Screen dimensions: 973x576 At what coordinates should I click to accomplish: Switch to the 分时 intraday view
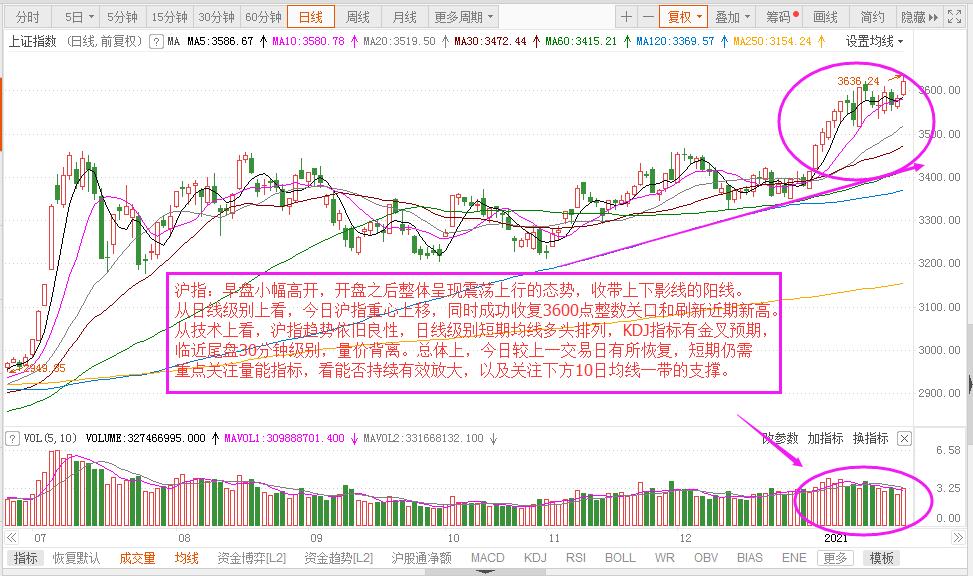[x=27, y=17]
